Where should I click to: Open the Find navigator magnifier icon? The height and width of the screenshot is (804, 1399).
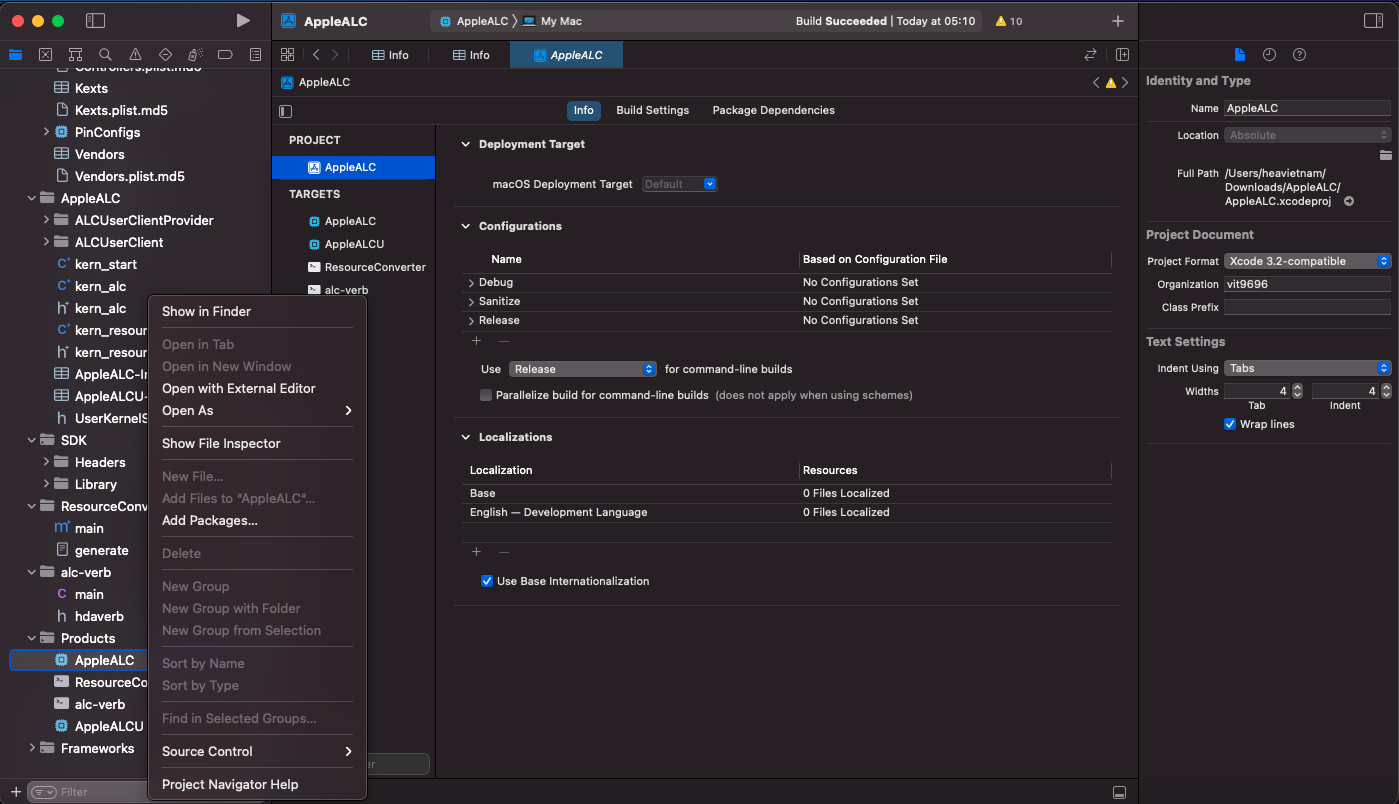point(105,54)
